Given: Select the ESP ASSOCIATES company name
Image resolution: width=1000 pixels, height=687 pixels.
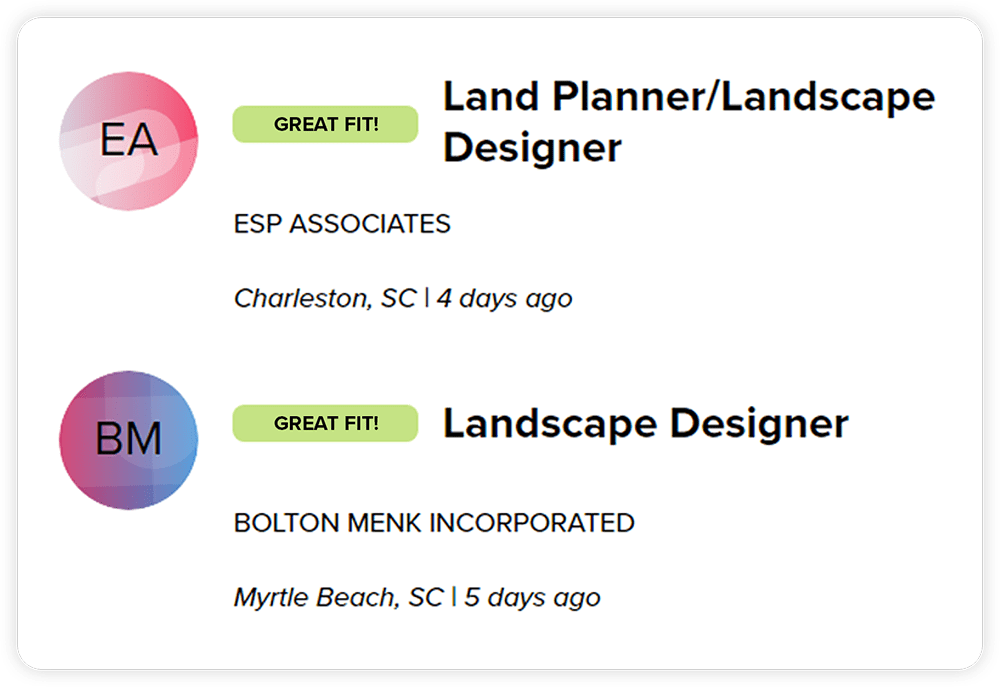Looking at the screenshot, I should 342,224.
